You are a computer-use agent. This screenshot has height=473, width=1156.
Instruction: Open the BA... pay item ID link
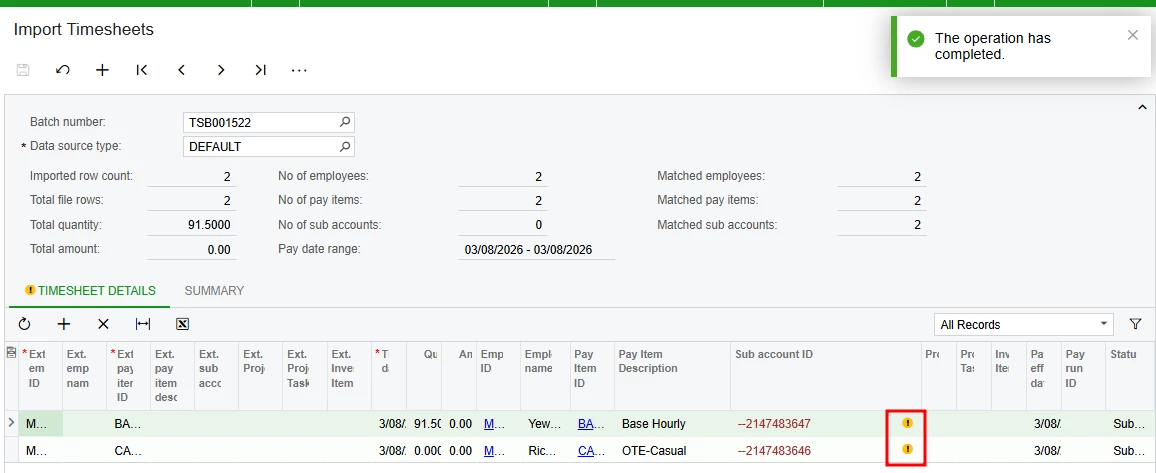pos(586,424)
